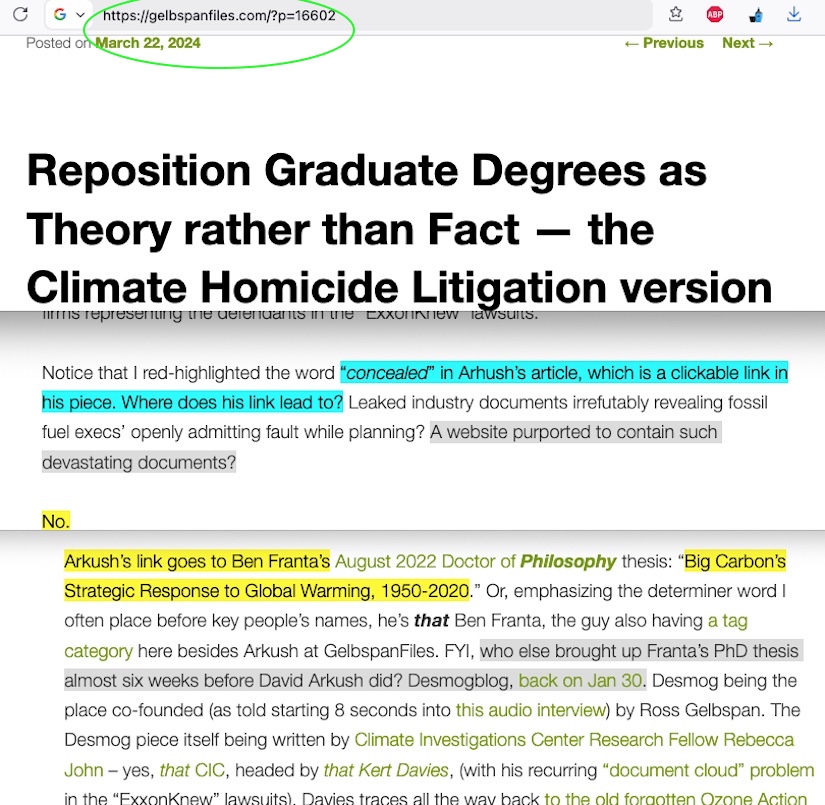Screen dimensions: 825x805
Task: Click the thumbs-up extension icon in the toolbar
Action: [756, 14]
